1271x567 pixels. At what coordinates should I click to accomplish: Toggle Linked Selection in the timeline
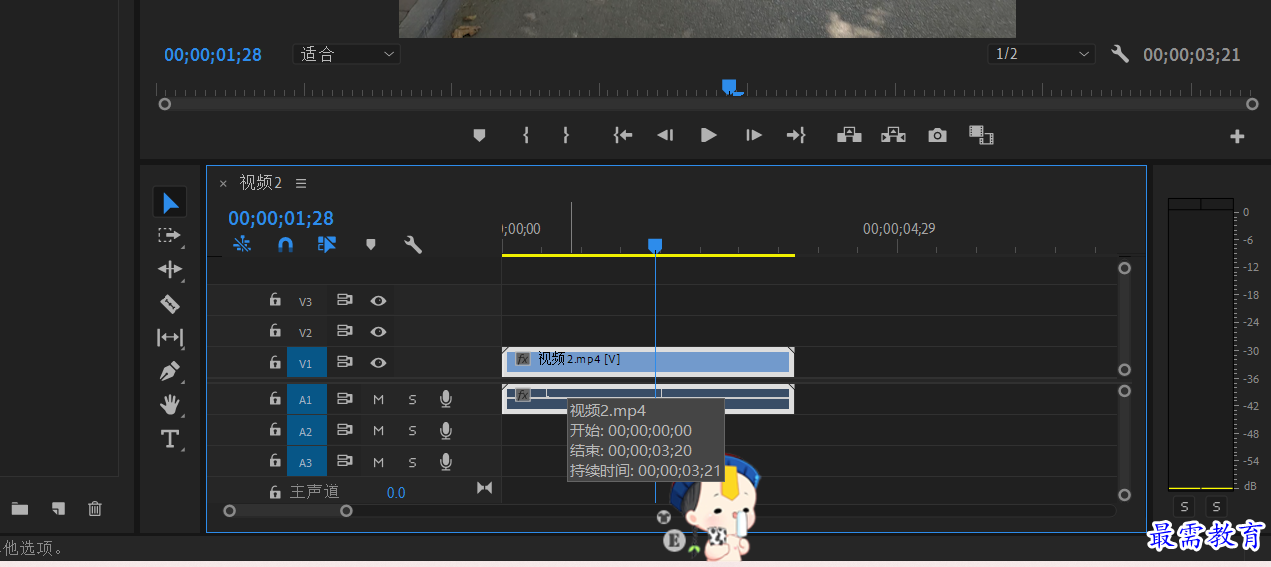[327, 244]
